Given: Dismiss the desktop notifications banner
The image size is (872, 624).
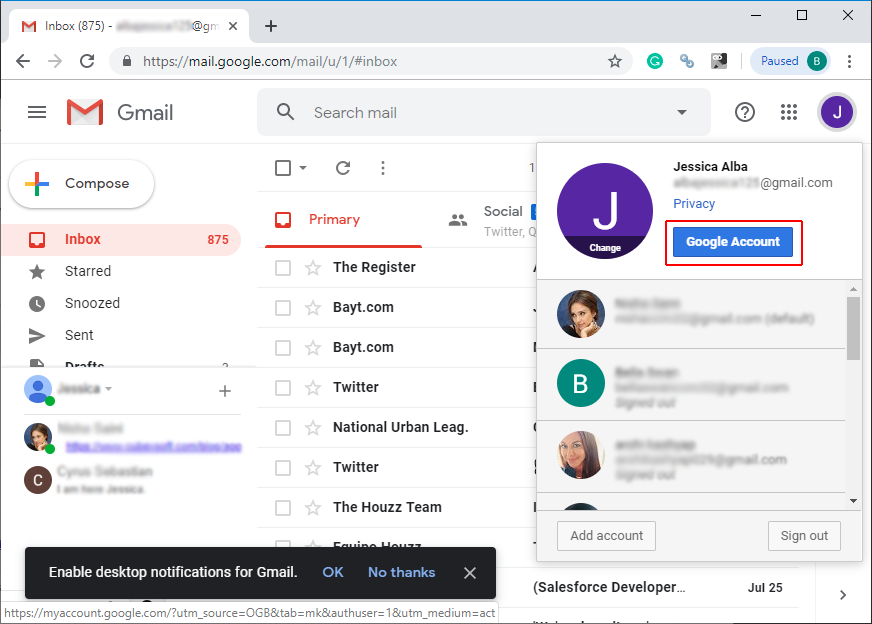Looking at the screenshot, I should (470, 573).
